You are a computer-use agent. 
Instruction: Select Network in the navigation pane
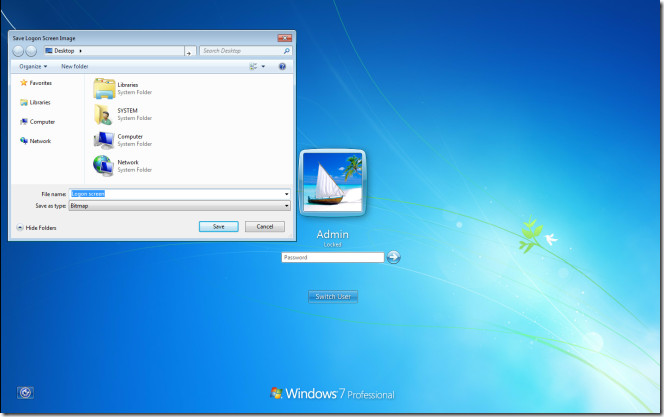click(x=36, y=141)
